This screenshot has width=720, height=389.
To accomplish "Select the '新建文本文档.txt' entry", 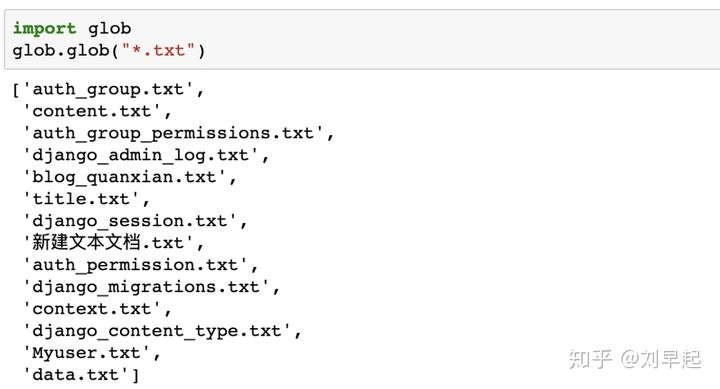I will pyautogui.click(x=108, y=242).
